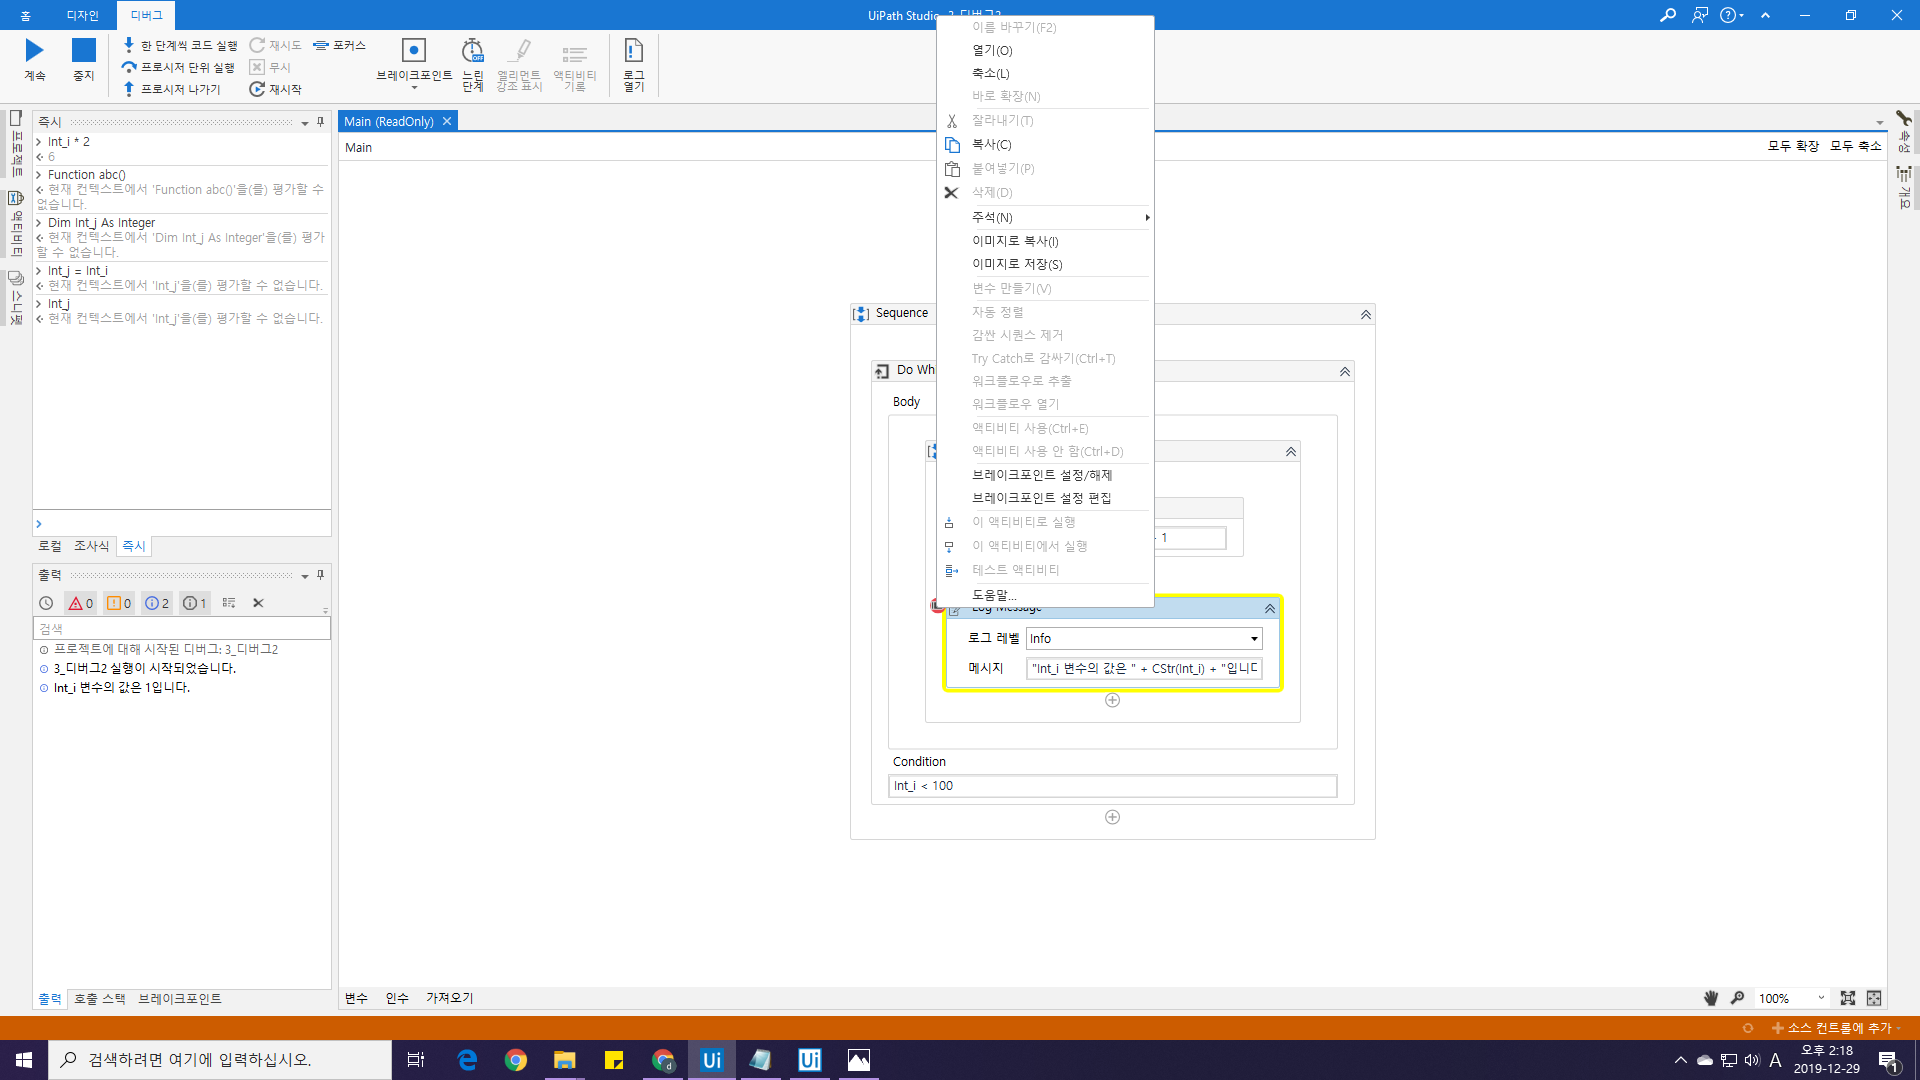
Task: Click 모두 축소 (Collapse All) link
Action: (1855, 146)
